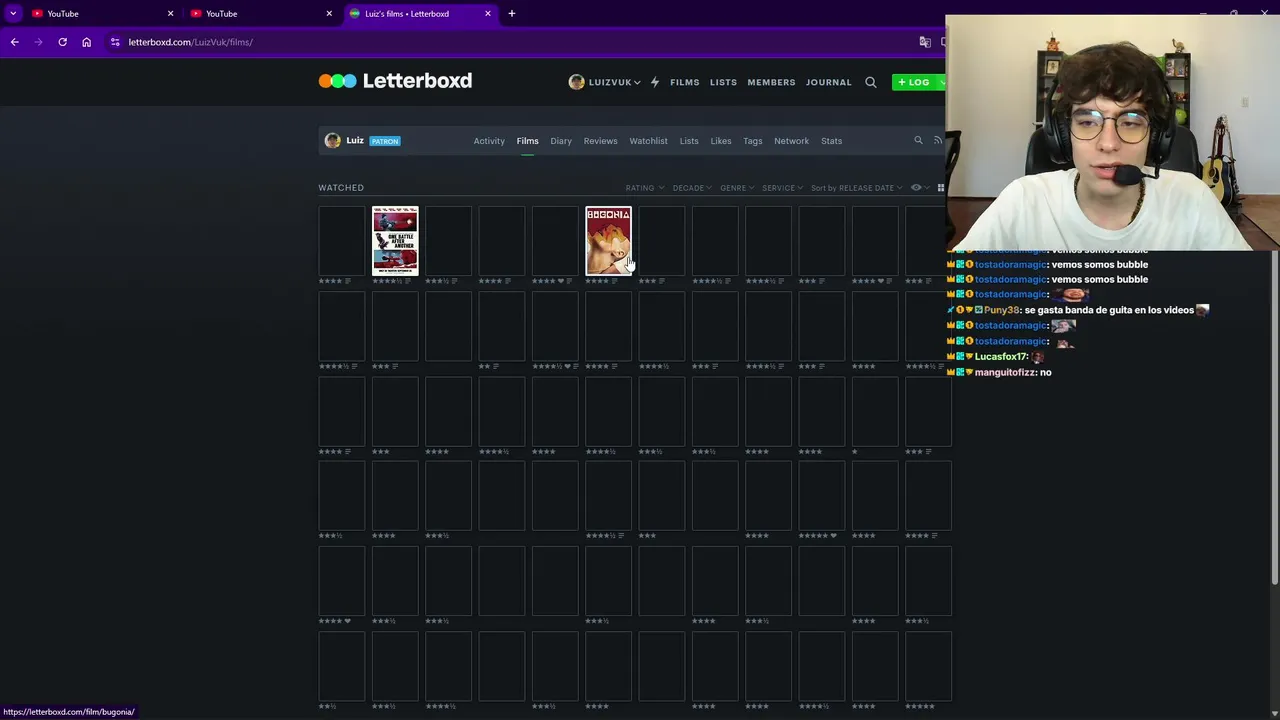Toggle the eye visibility filter
The image size is (1280, 720).
[x=918, y=188]
